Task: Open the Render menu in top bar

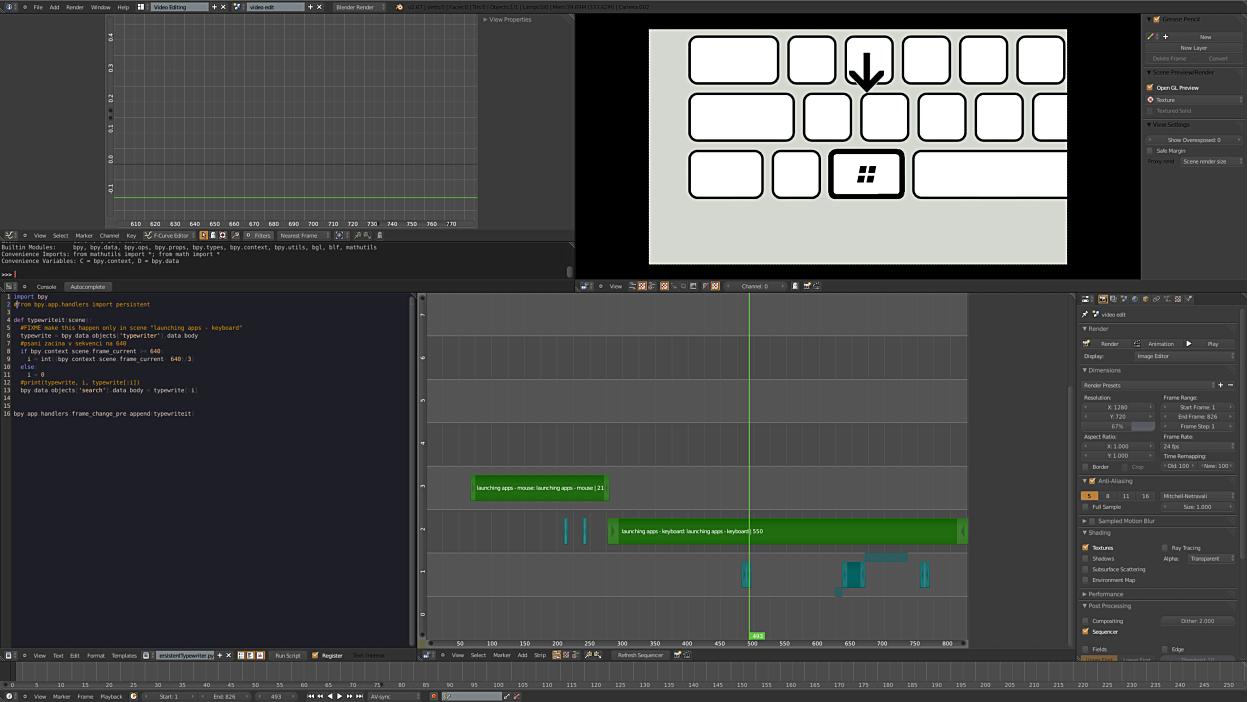Action: pos(75,7)
